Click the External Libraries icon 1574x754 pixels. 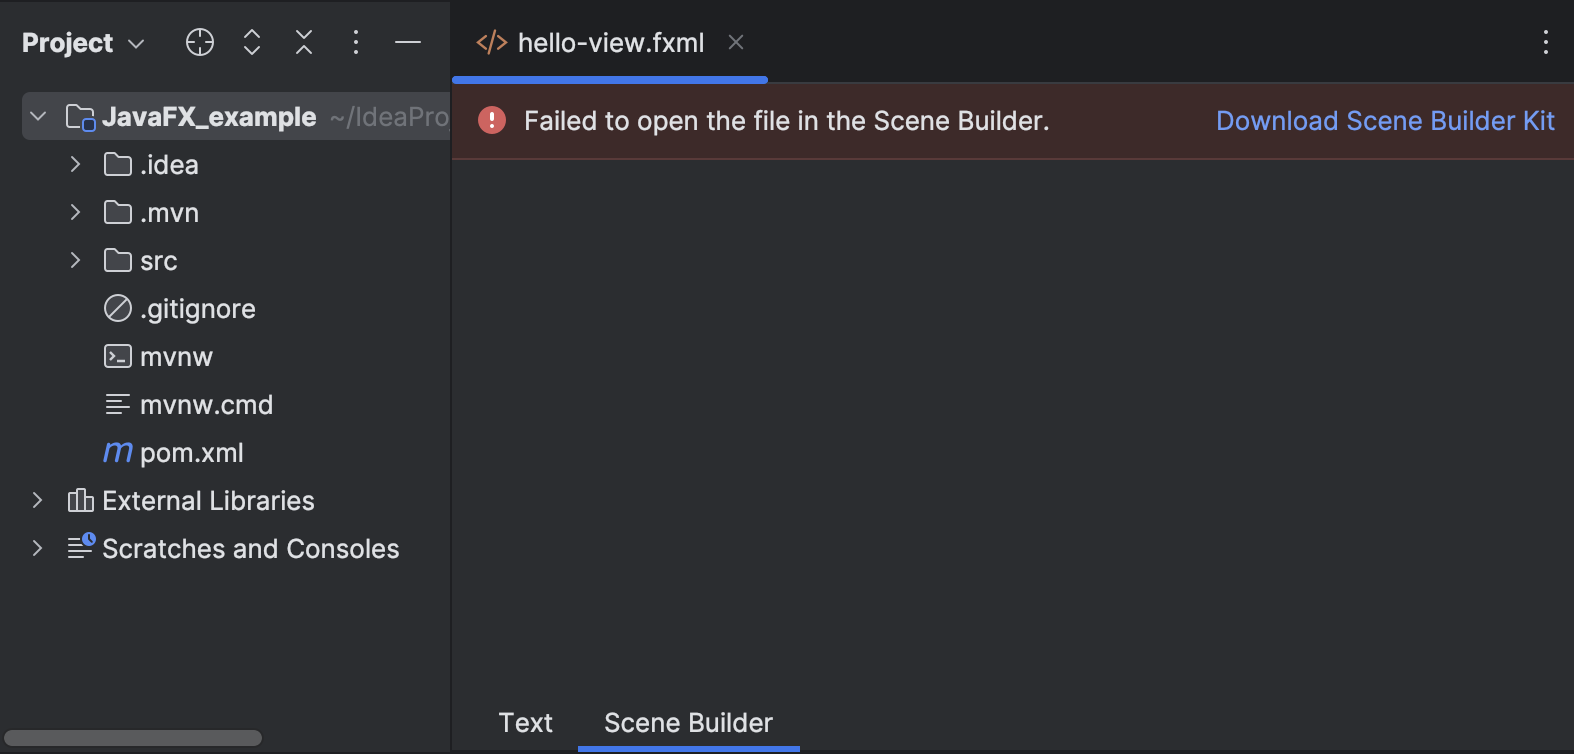coord(79,500)
